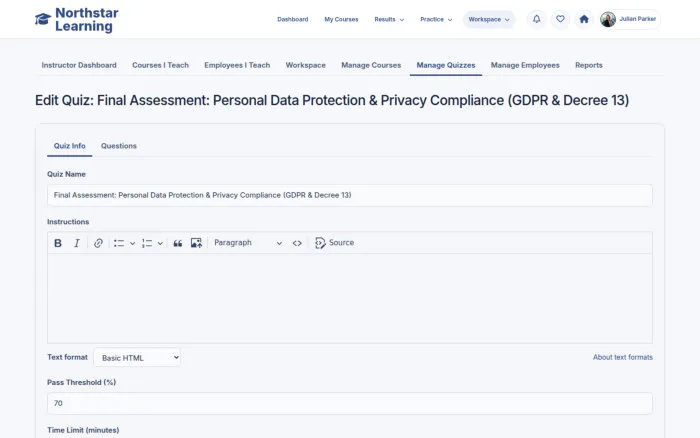The height and width of the screenshot is (438, 700).
Task: Click Julian Parker's profile avatar
Action: (x=608, y=19)
